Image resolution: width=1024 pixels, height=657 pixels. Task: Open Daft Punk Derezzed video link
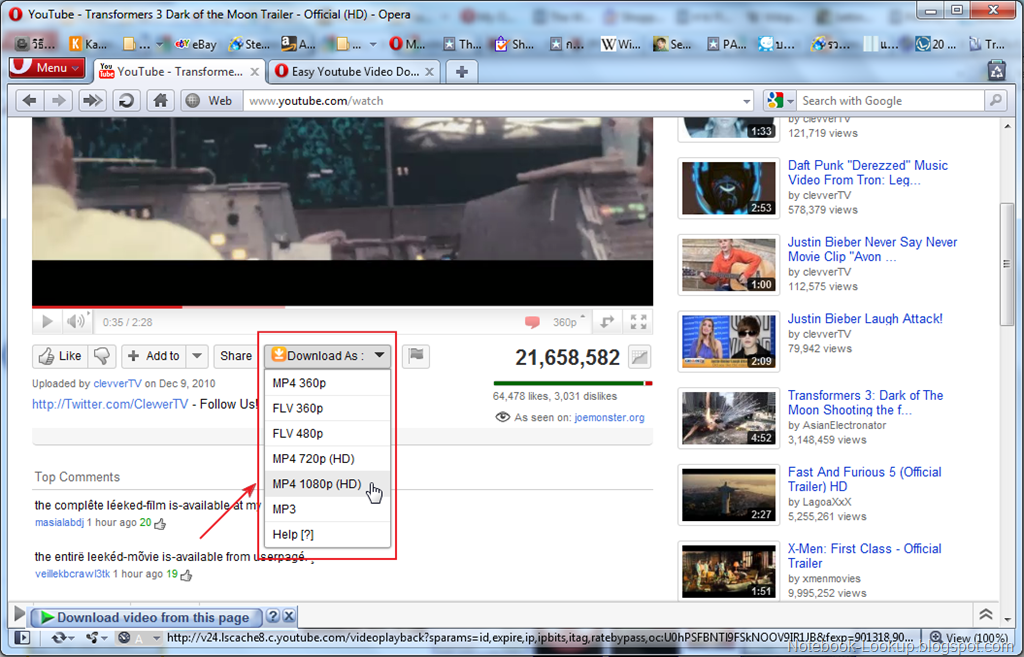click(x=867, y=172)
